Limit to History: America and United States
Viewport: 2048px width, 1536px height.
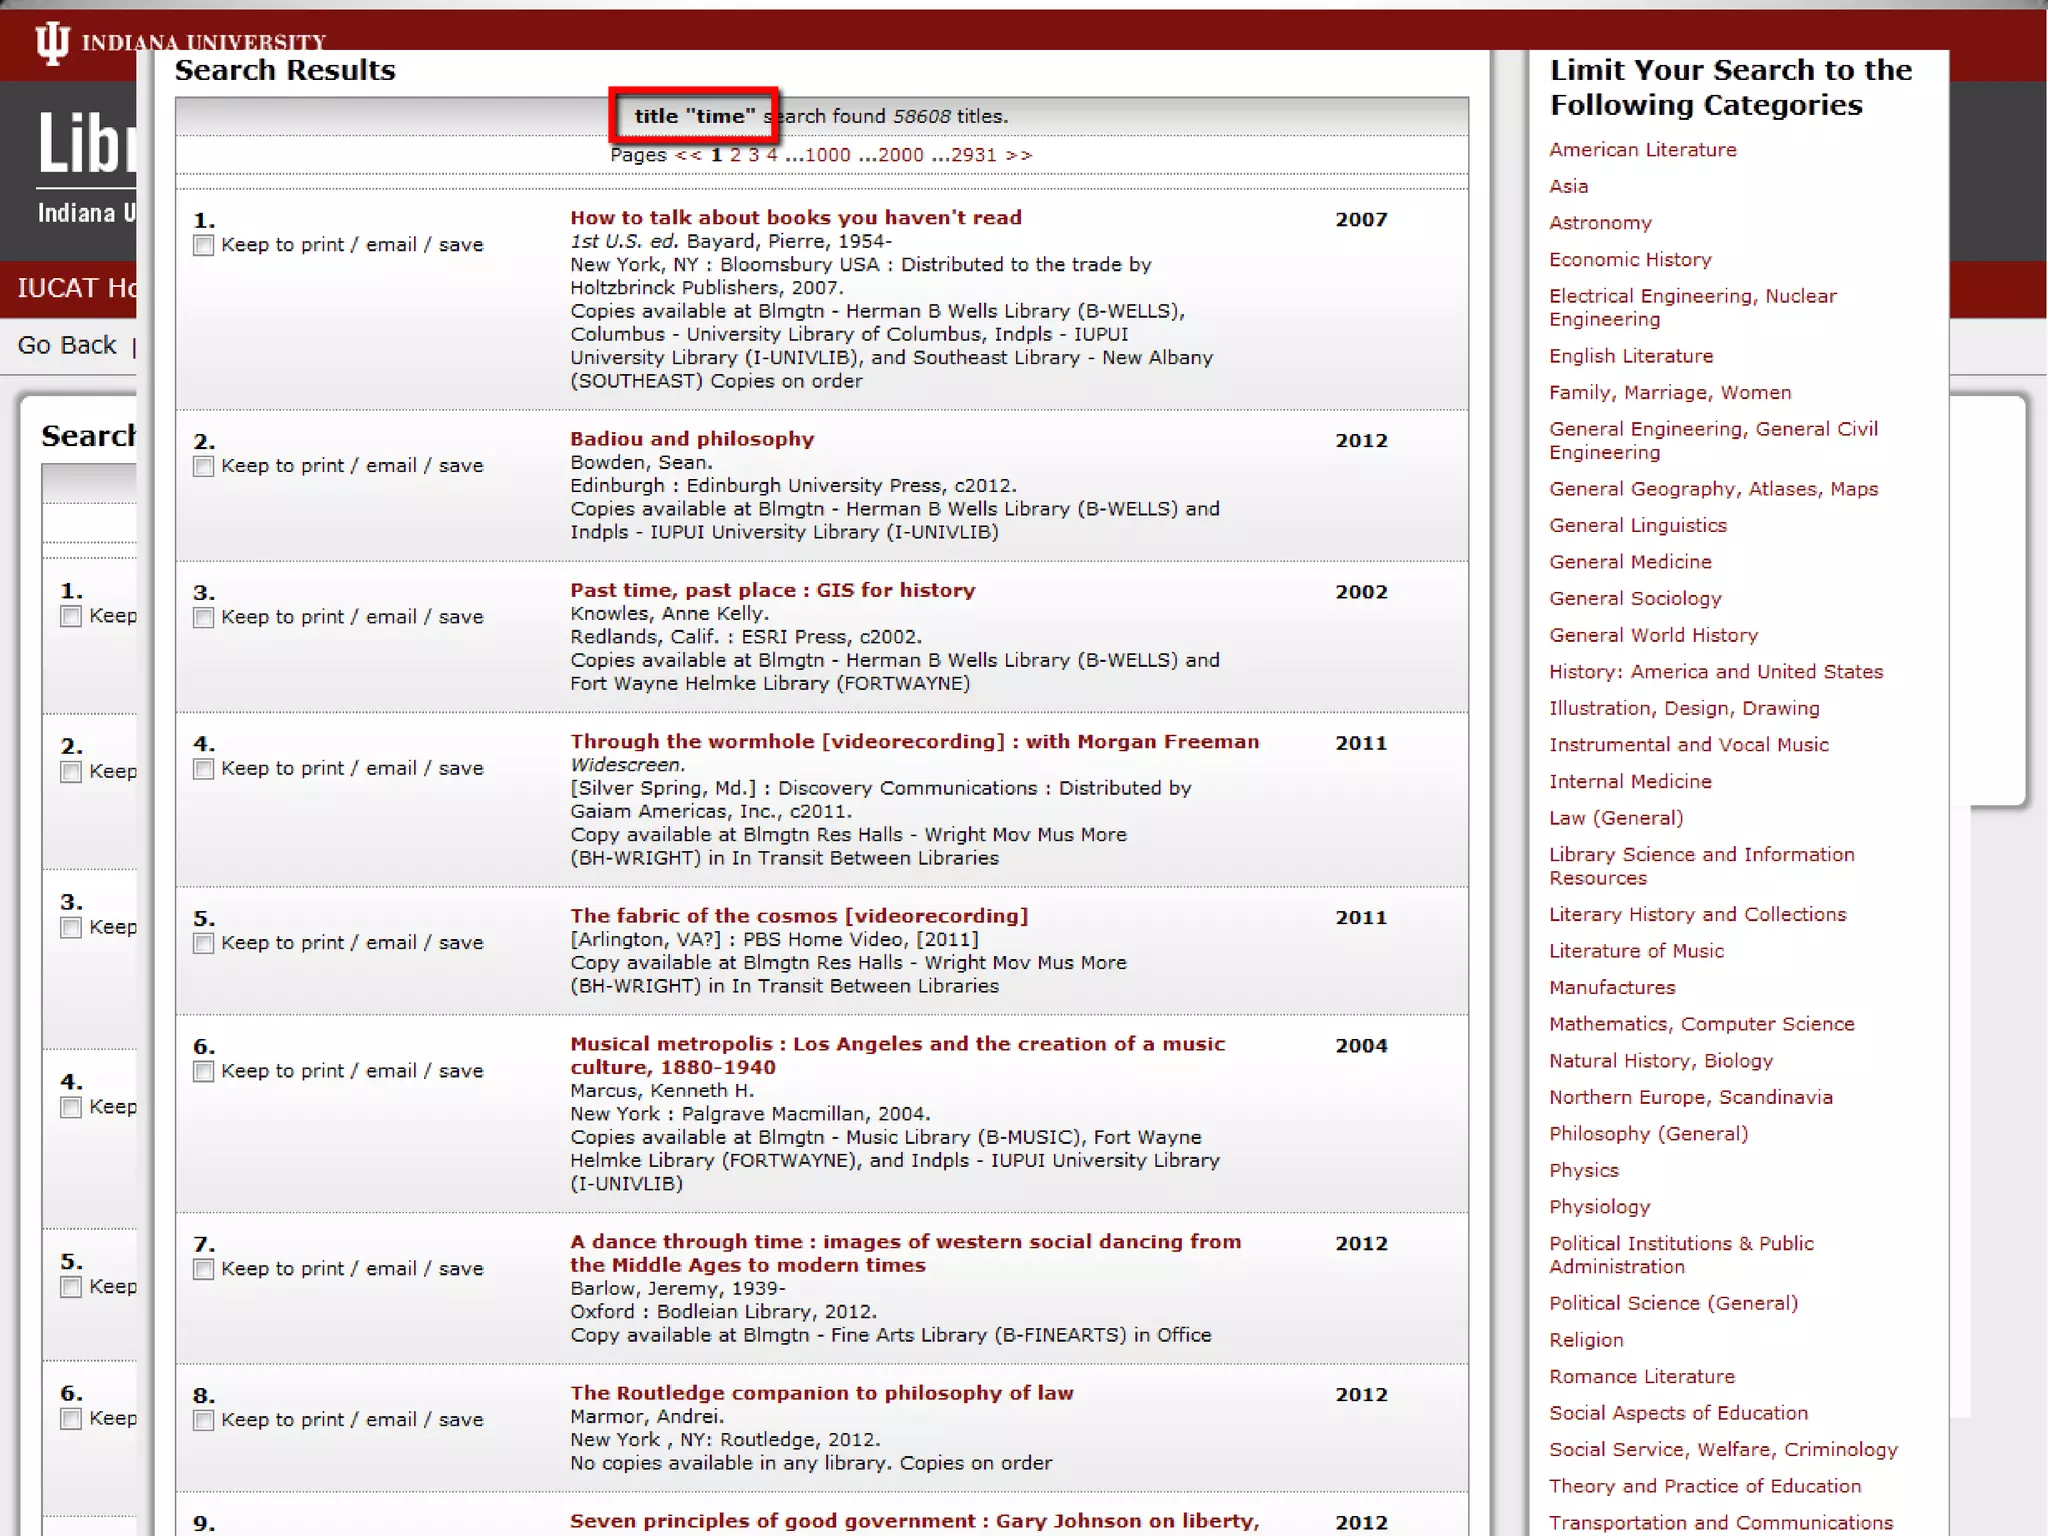[1716, 672]
